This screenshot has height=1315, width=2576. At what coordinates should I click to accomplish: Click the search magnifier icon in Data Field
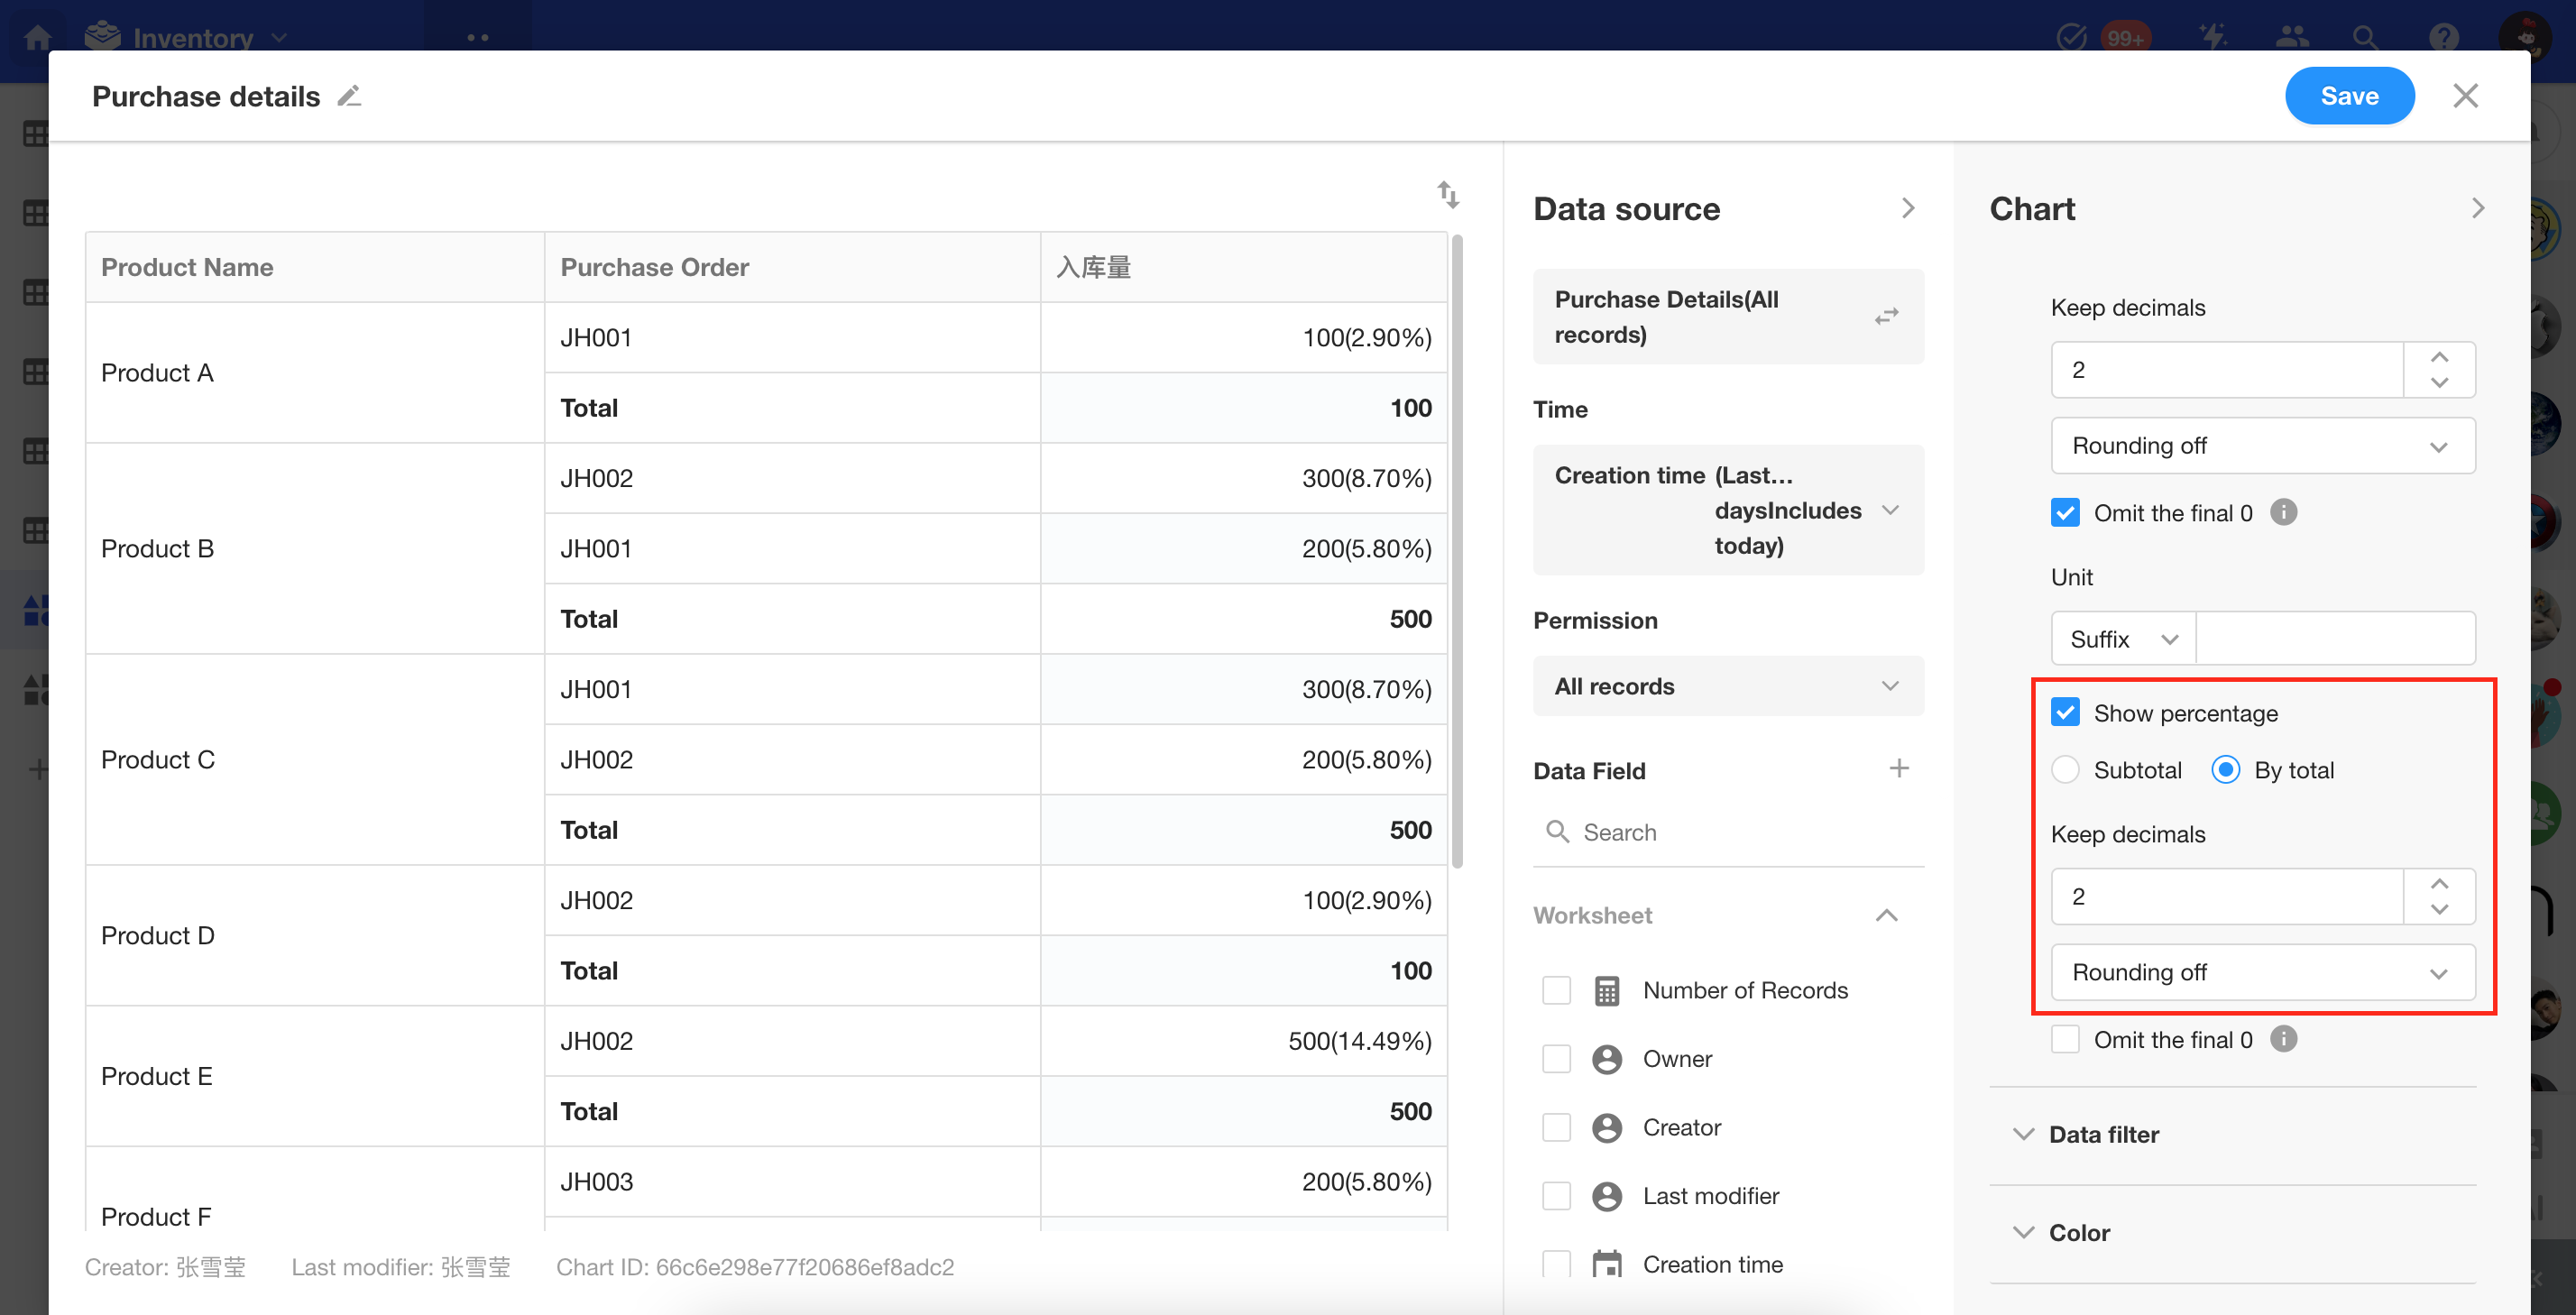[x=1557, y=831]
